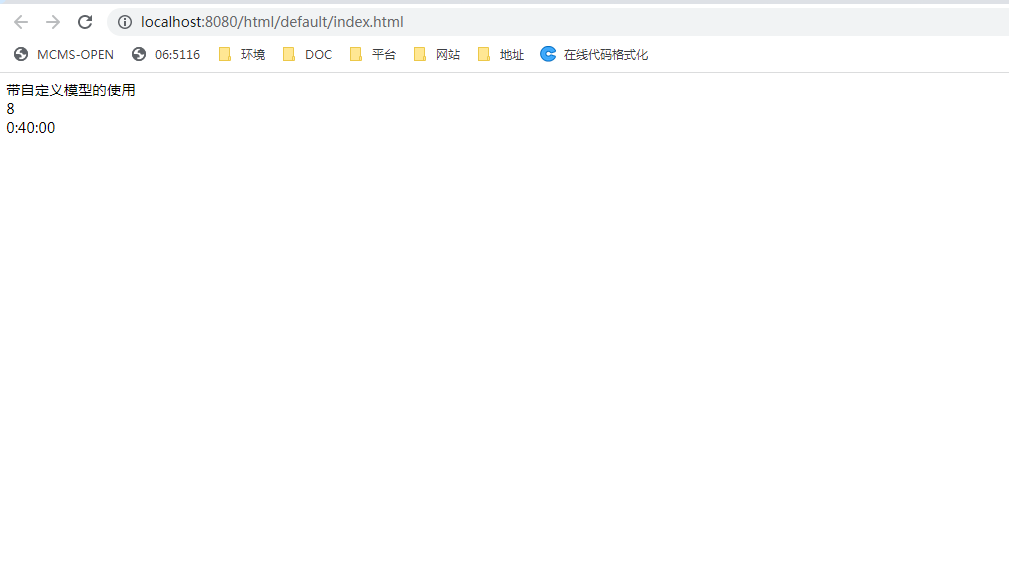Expand the 地址 bookmark folder
Screen dimensions: 1009x564
click(501, 55)
